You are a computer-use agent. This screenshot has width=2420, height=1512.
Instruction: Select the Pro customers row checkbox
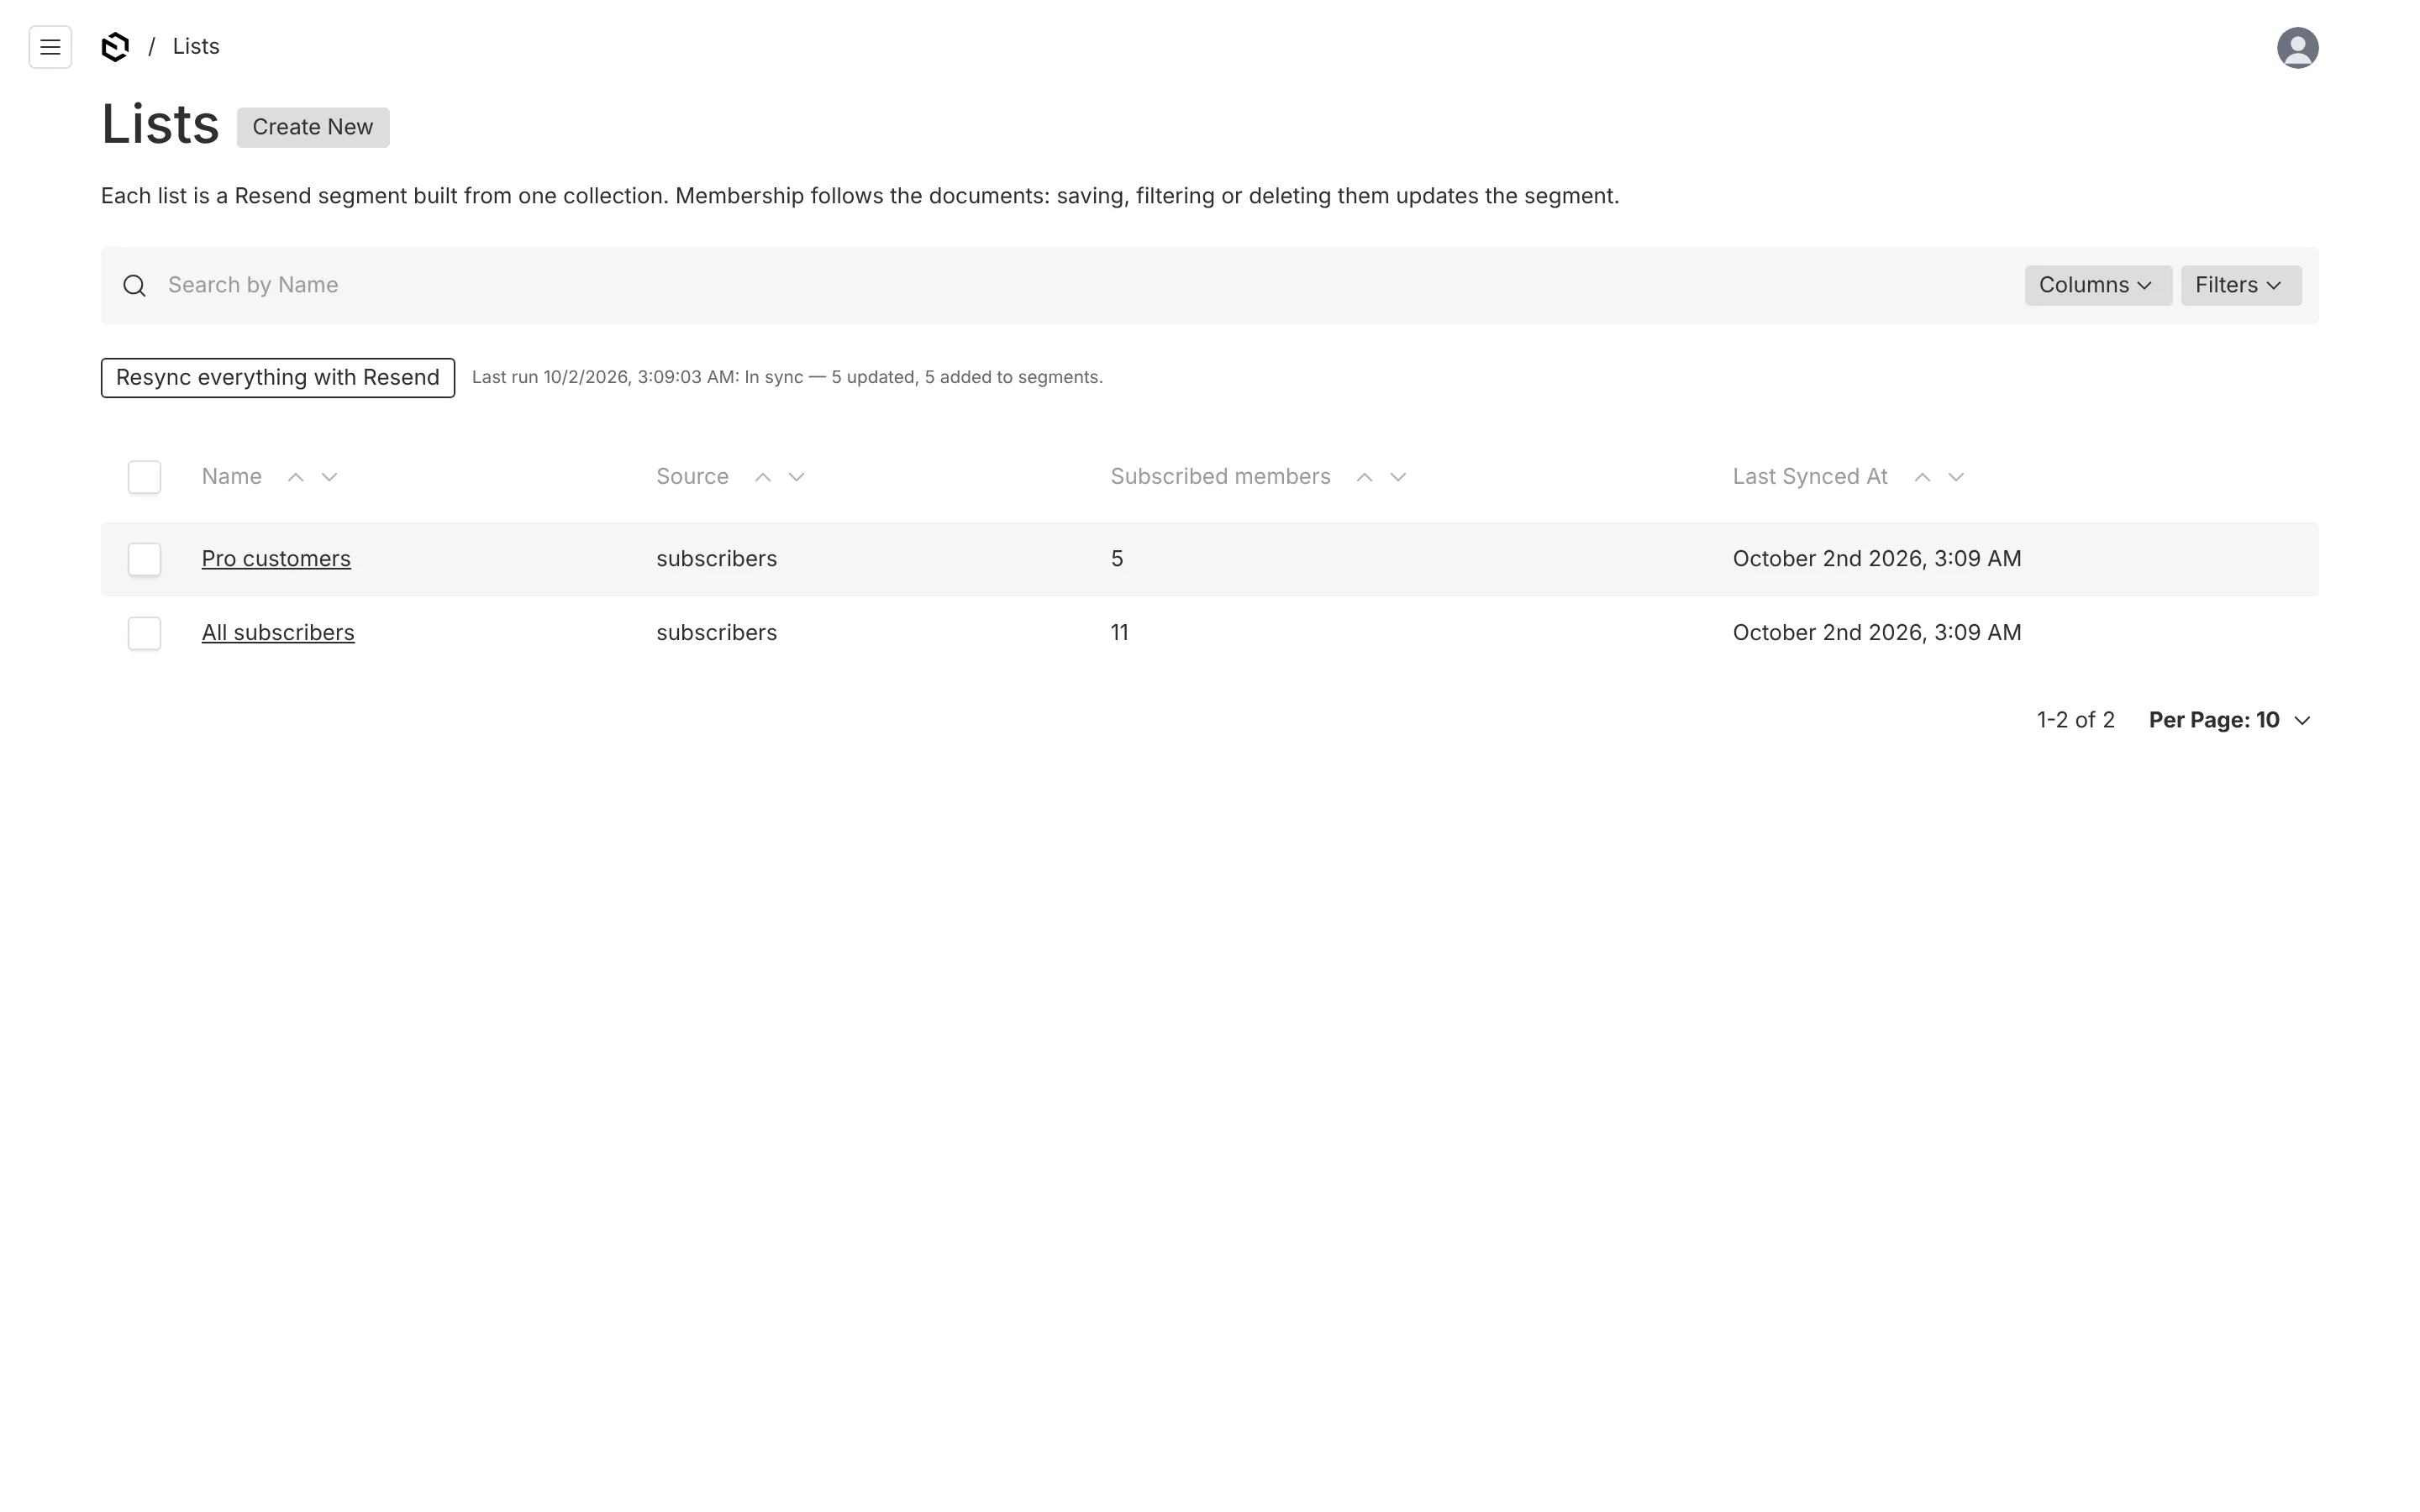(x=144, y=559)
